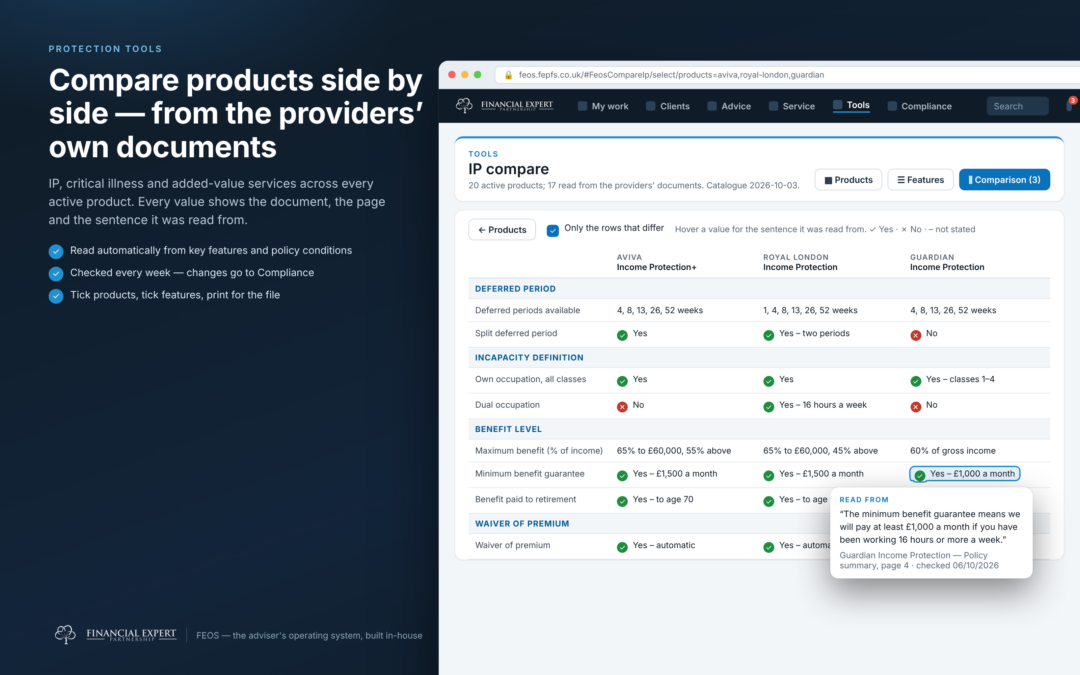Click the Search field in navbar

point(1017,106)
